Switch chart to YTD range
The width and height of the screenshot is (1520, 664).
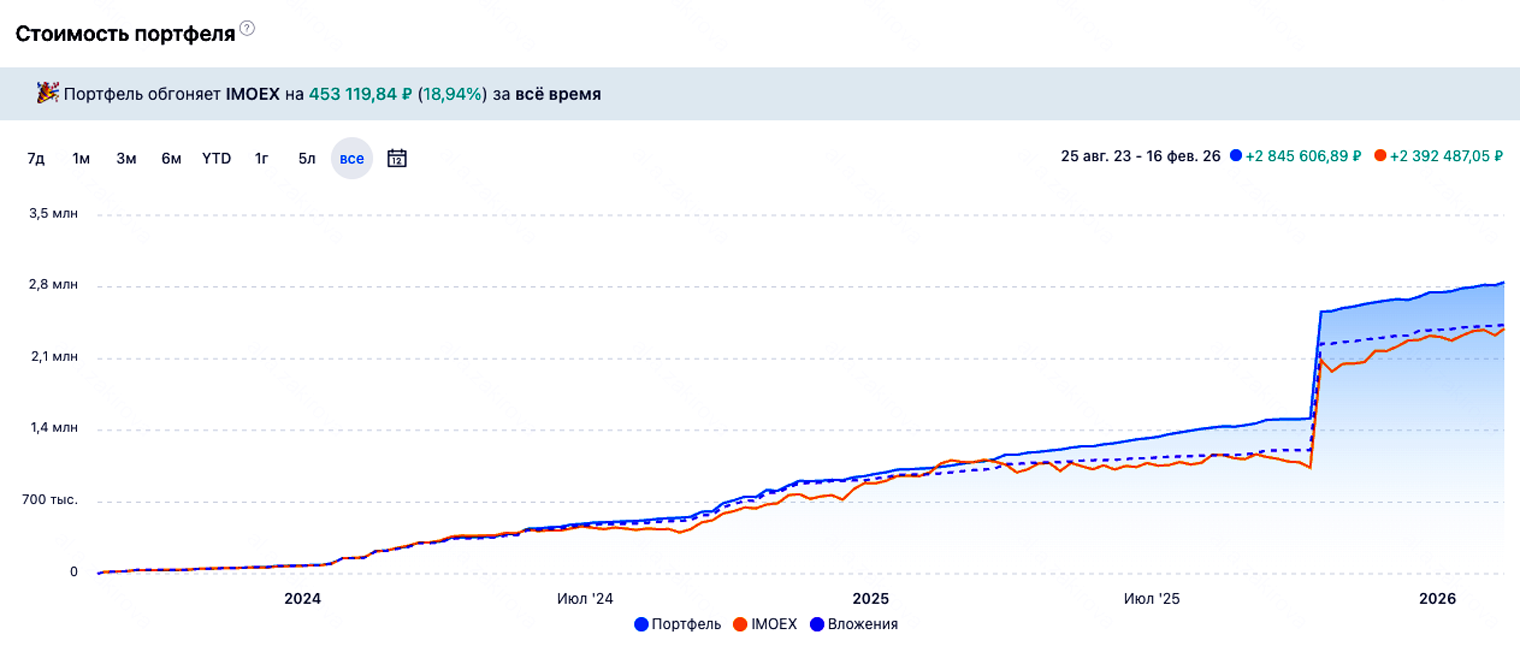pos(216,158)
